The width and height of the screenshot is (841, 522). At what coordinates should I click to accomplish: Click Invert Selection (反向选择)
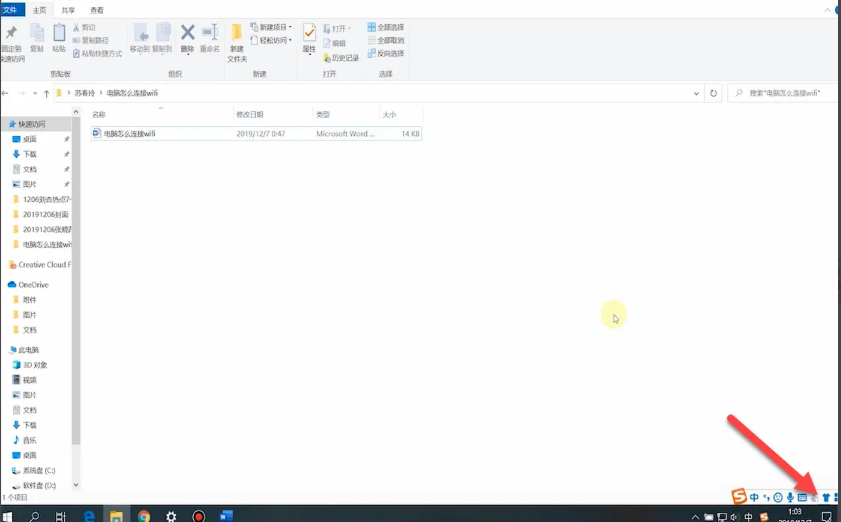point(385,53)
